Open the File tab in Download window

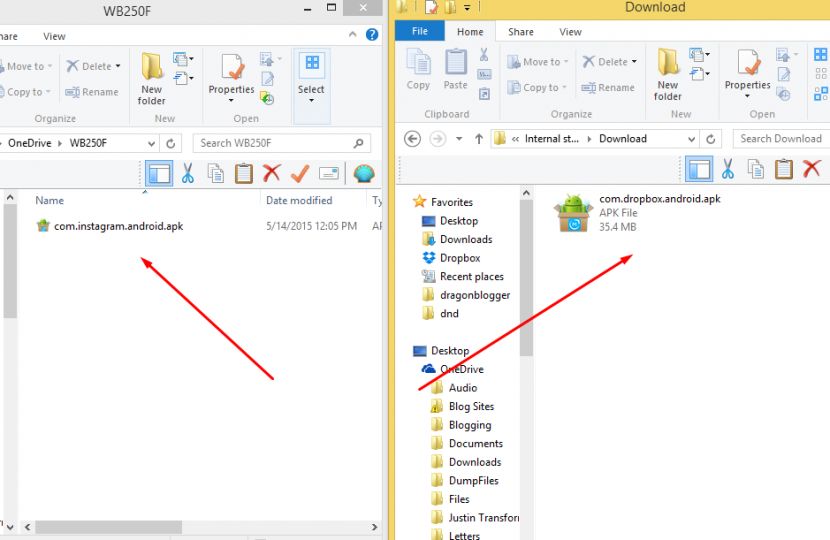[420, 31]
